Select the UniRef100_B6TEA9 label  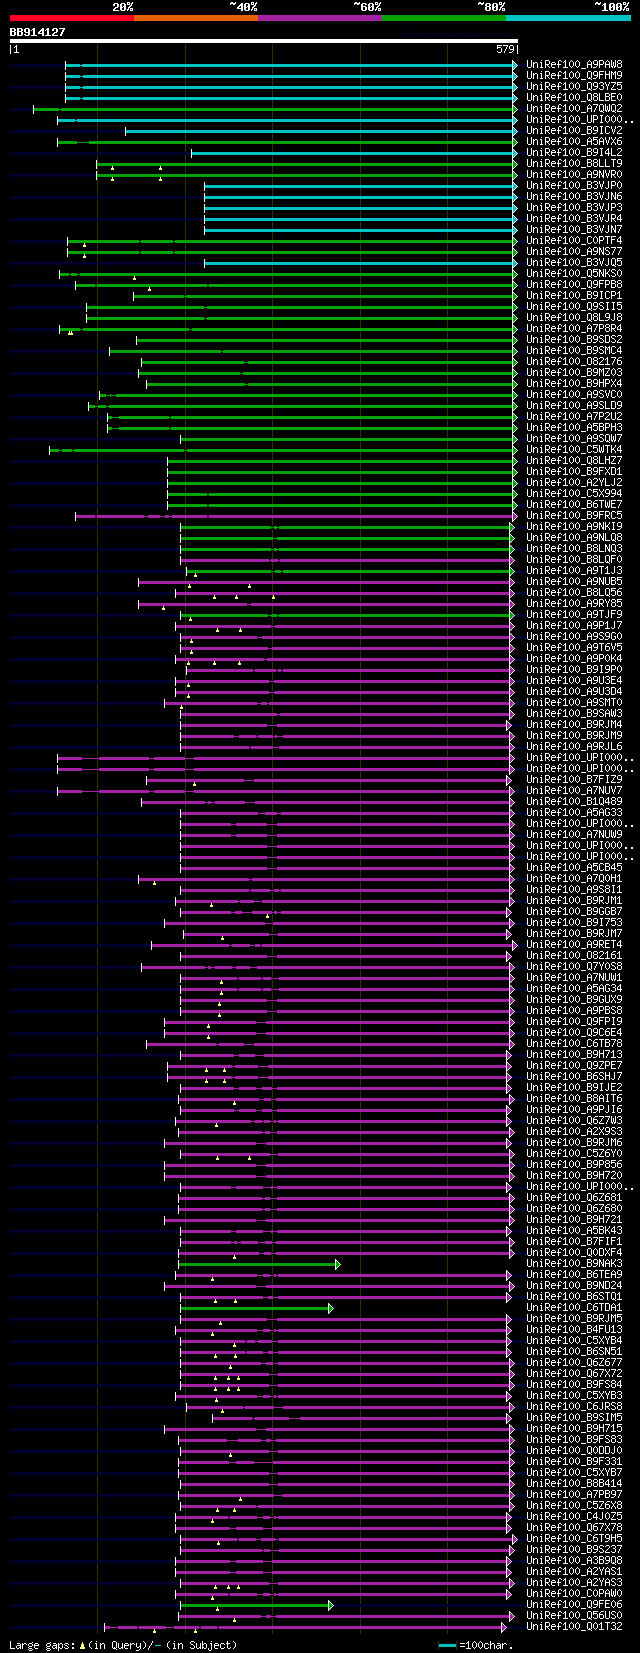coord(574,1274)
